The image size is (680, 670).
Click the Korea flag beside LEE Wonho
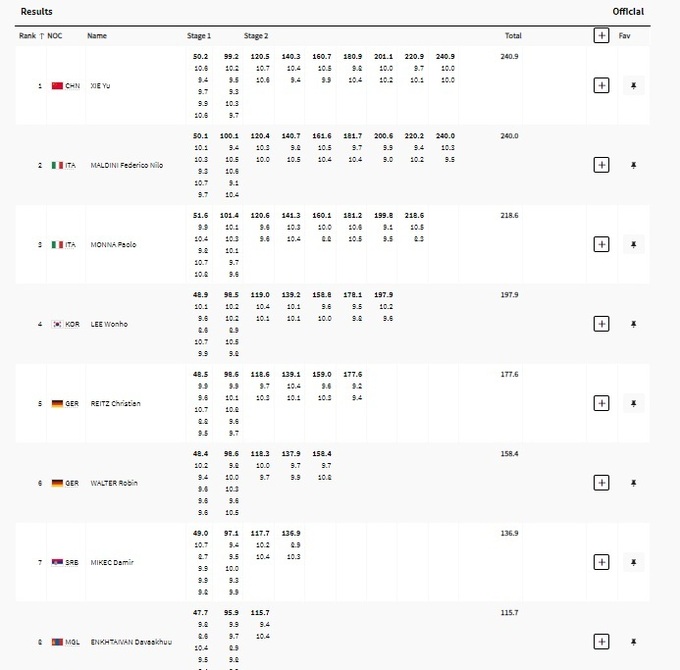click(57, 324)
